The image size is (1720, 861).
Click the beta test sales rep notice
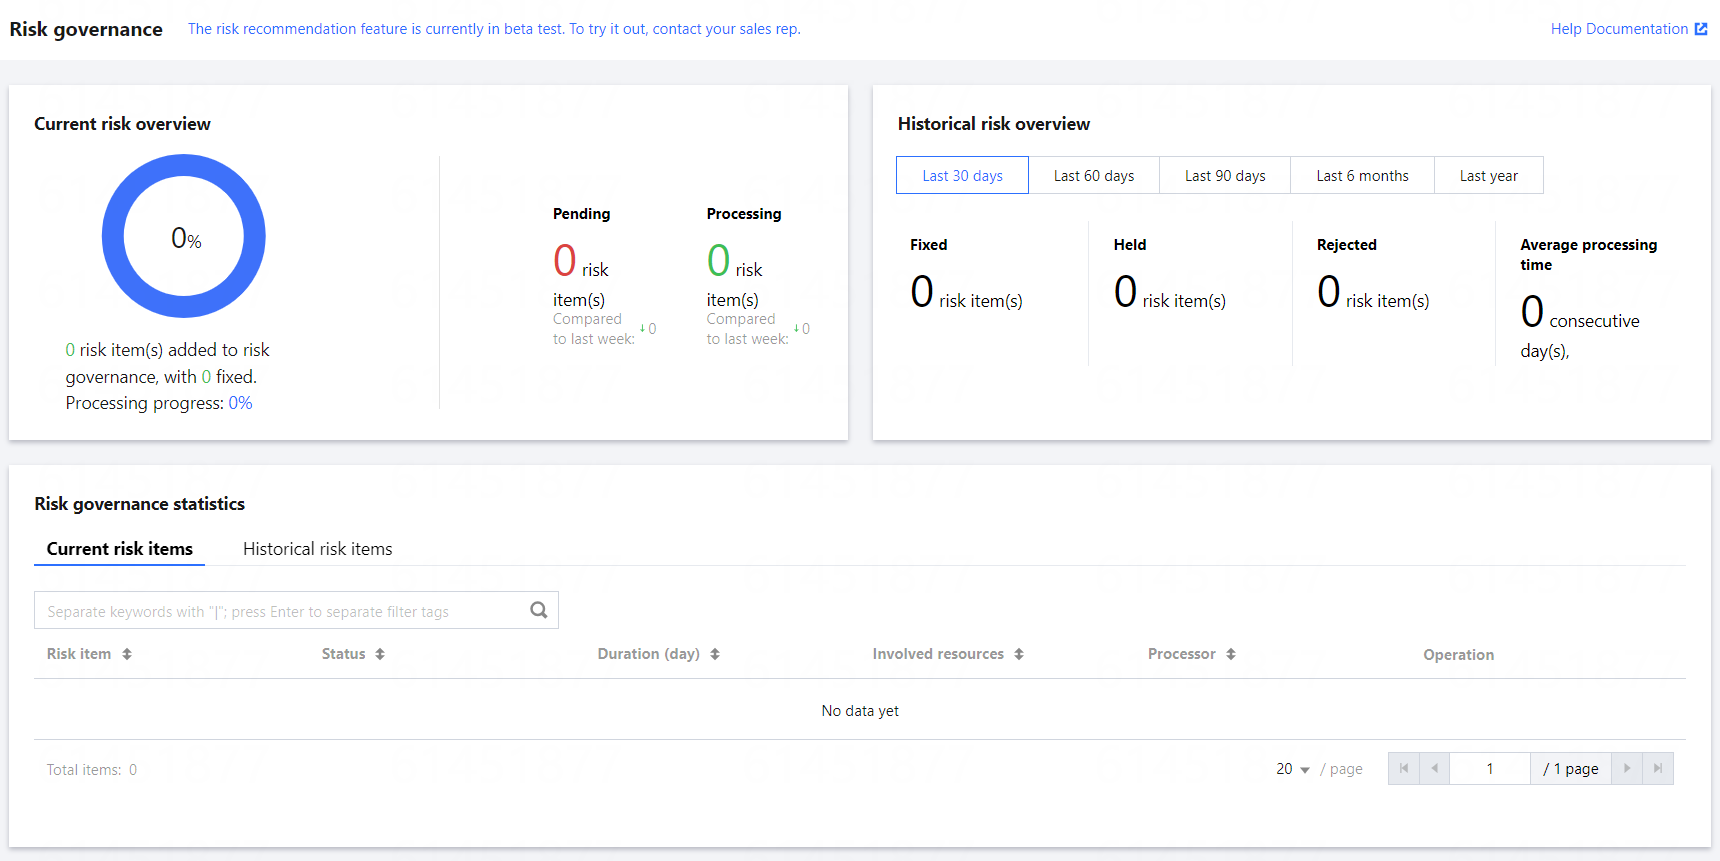coord(494,29)
